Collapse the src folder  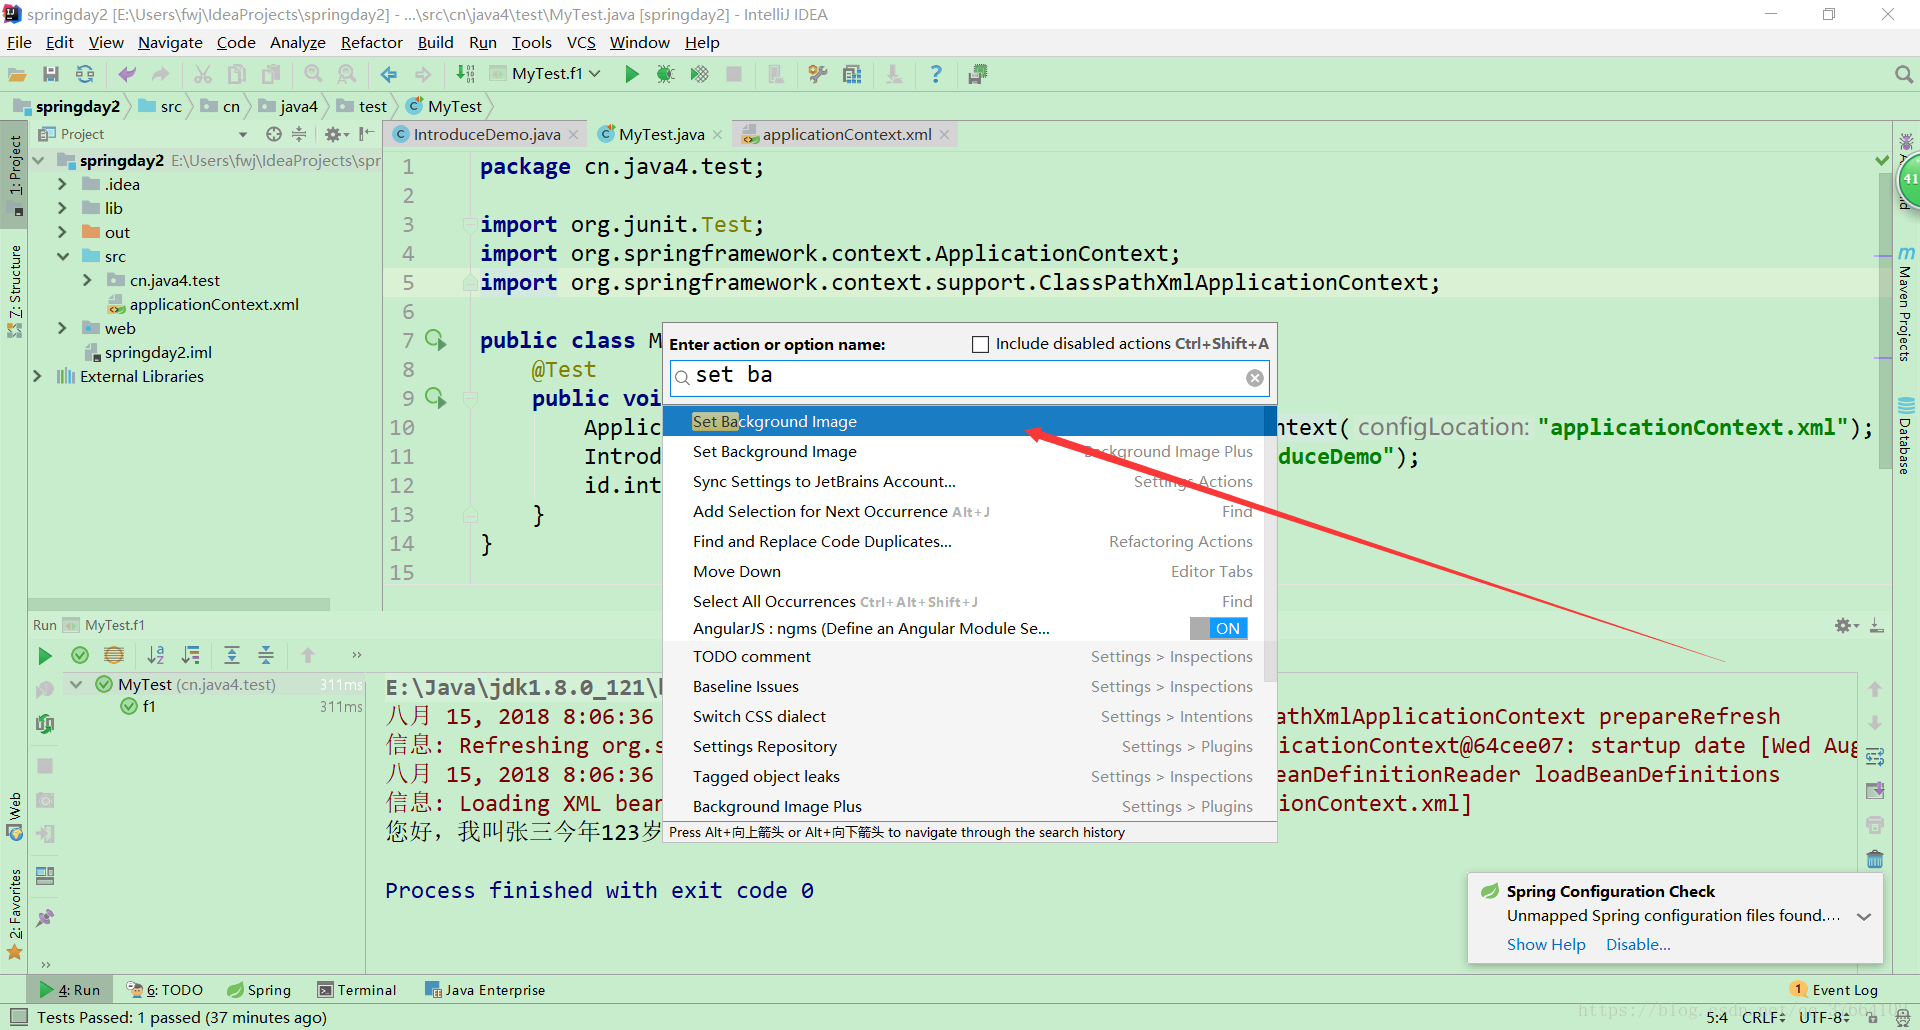coord(62,256)
